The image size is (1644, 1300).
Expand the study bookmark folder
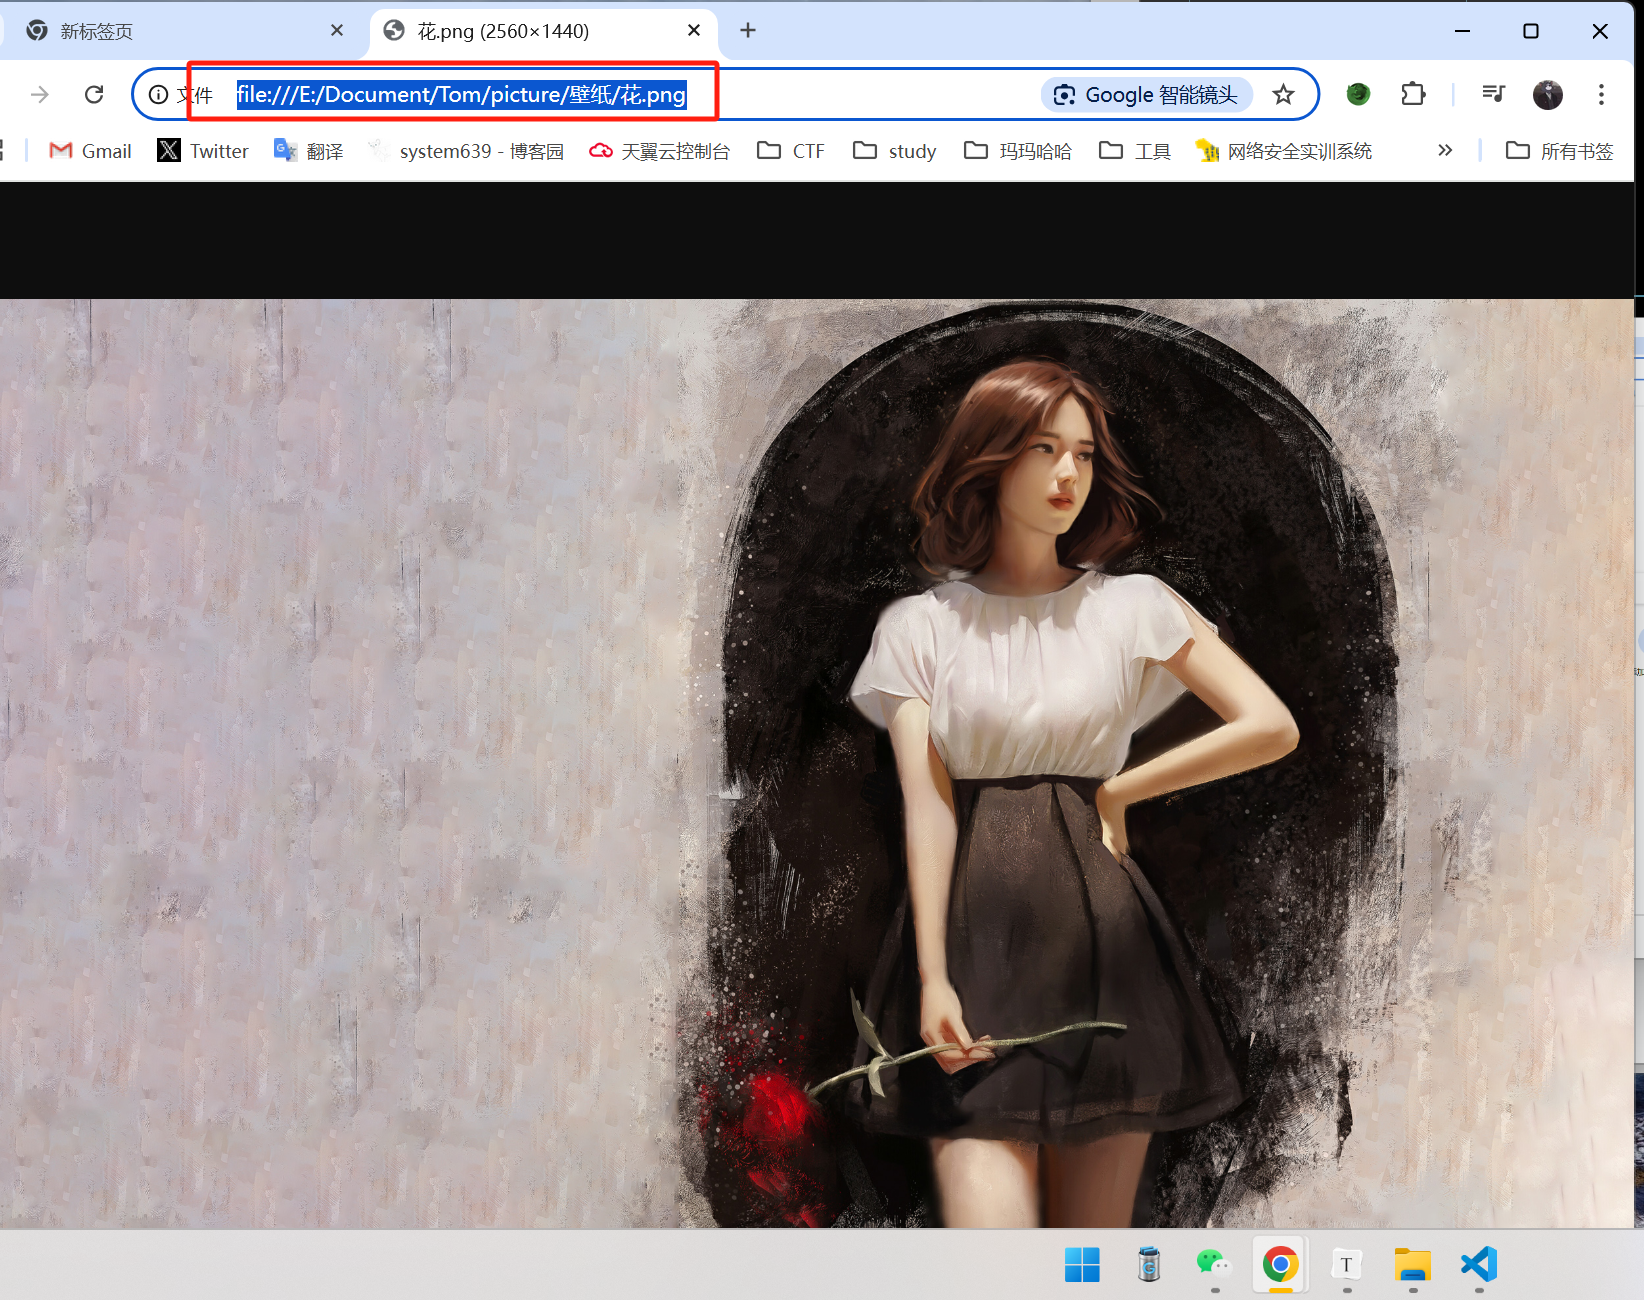point(895,151)
